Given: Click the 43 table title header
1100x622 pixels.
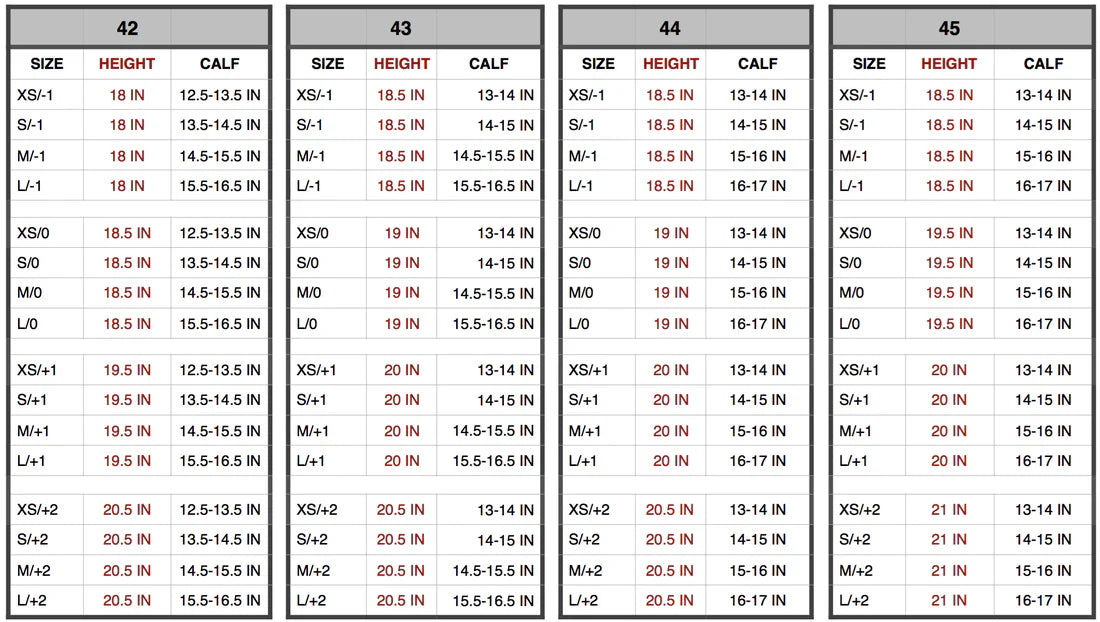Looking at the screenshot, I should pos(401,28).
